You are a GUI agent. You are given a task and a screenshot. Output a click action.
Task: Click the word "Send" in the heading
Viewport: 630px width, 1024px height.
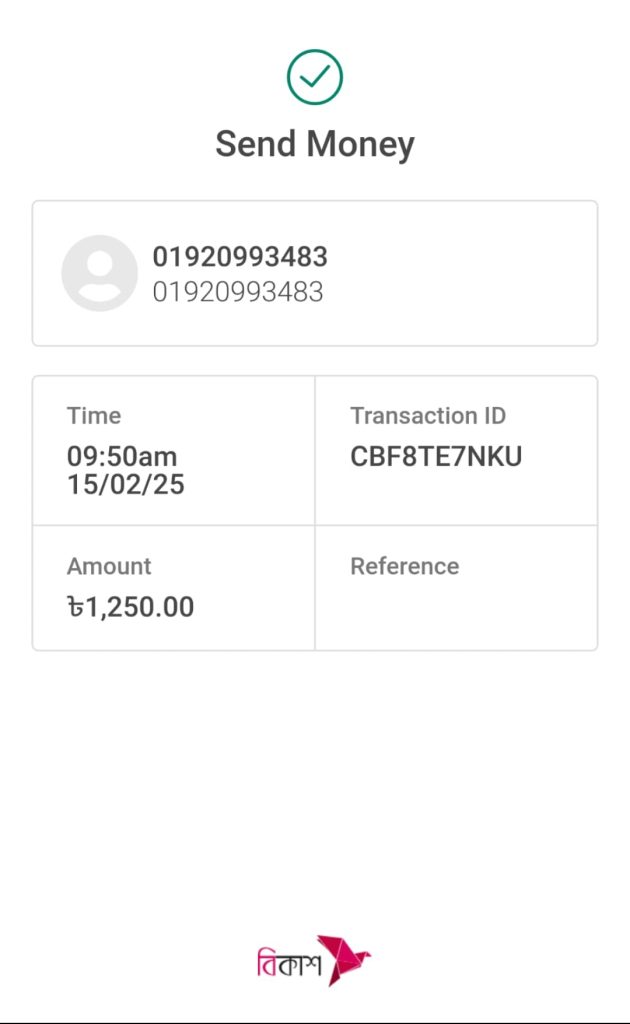tap(256, 144)
